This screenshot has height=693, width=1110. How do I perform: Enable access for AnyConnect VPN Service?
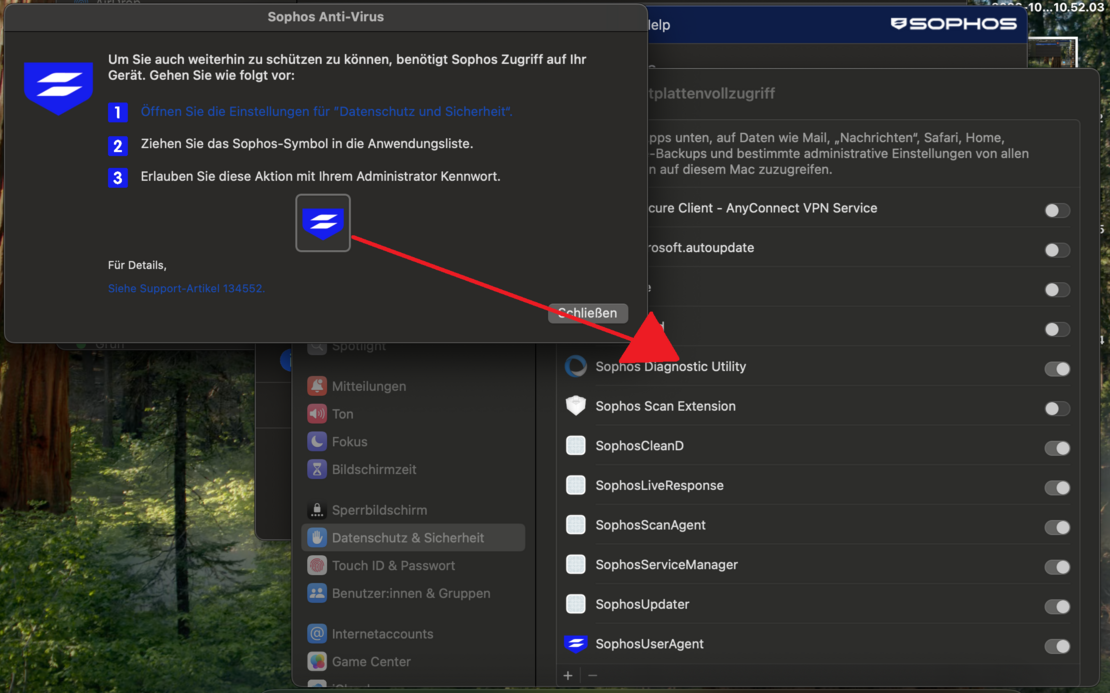[x=1057, y=210]
